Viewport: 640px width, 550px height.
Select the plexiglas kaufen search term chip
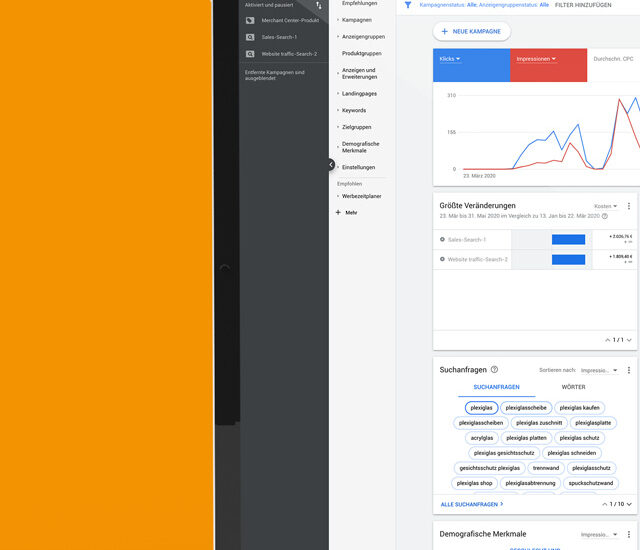(580, 408)
